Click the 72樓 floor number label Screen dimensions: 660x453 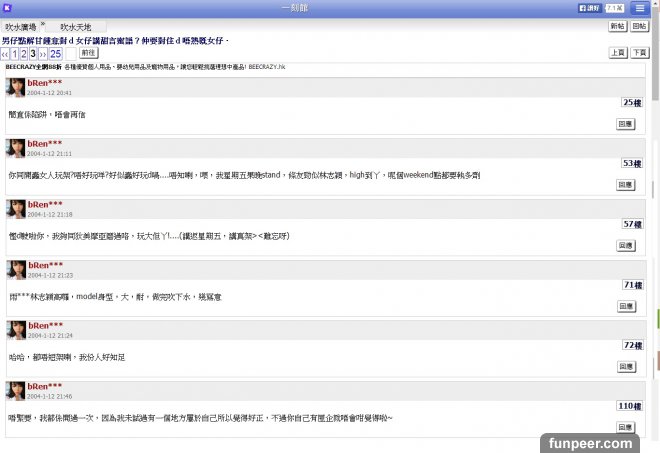[631, 345]
